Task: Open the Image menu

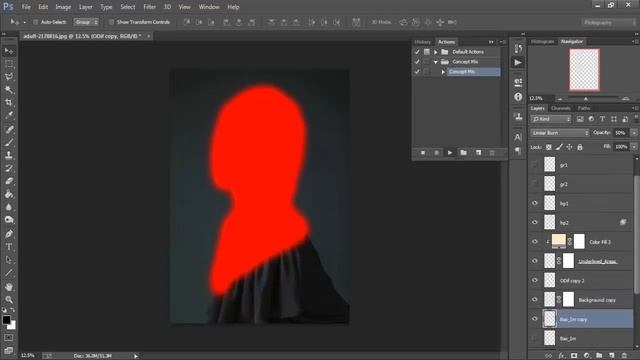Action: pyautogui.click(x=63, y=7)
